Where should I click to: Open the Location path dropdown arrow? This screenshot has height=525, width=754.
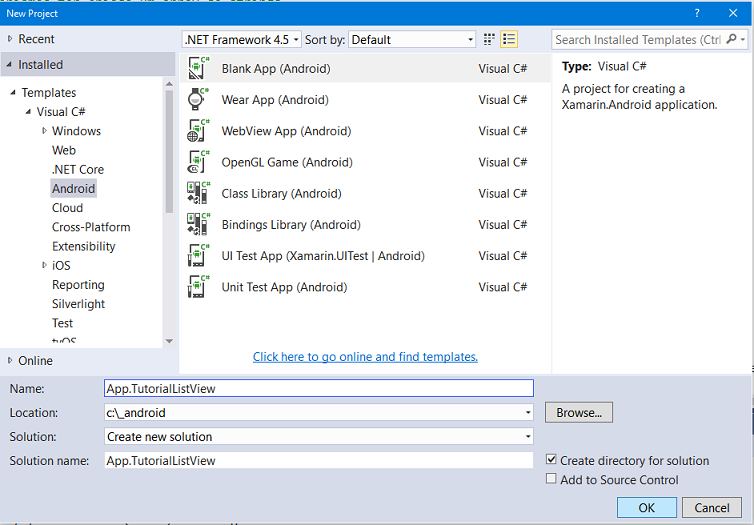(x=528, y=412)
